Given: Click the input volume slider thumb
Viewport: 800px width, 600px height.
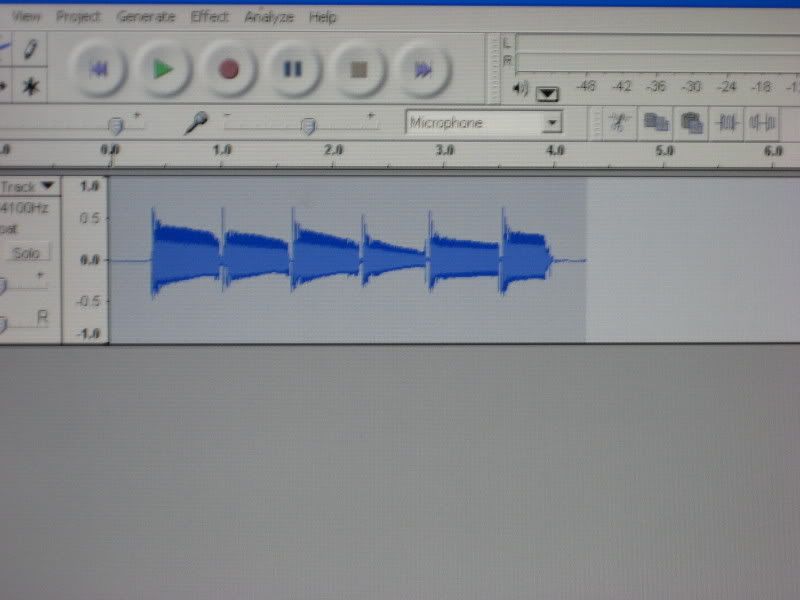Looking at the screenshot, I should point(308,126).
